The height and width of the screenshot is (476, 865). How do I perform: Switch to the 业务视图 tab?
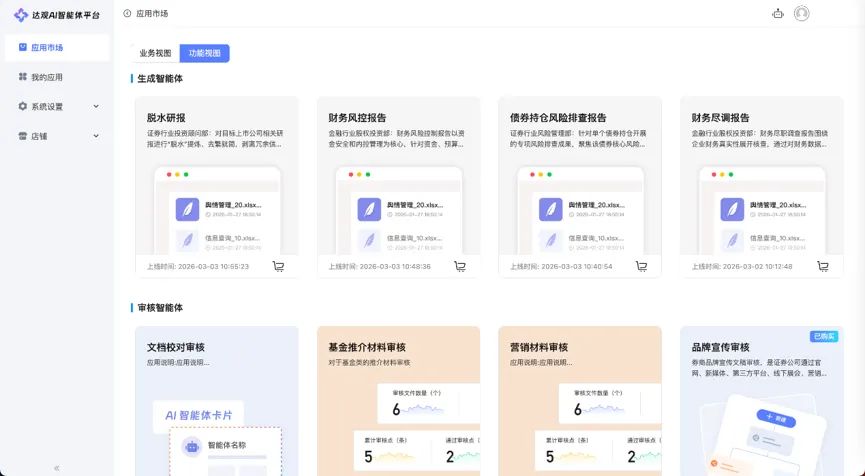click(156, 53)
